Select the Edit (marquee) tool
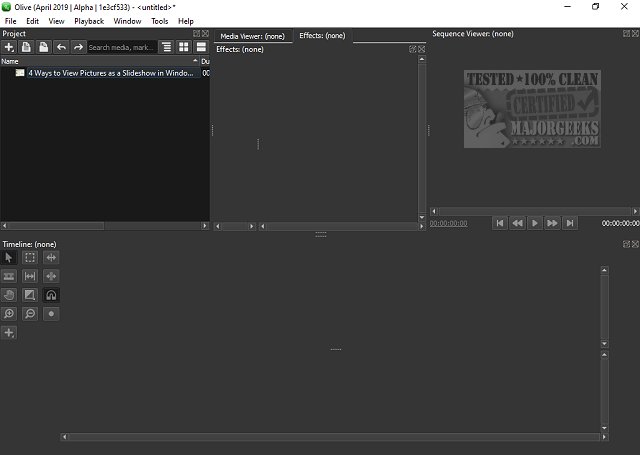This screenshot has height=455, width=640. [30, 257]
